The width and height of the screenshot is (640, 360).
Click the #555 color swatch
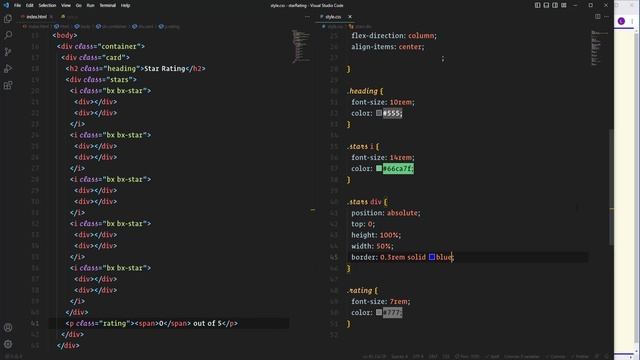379,113
